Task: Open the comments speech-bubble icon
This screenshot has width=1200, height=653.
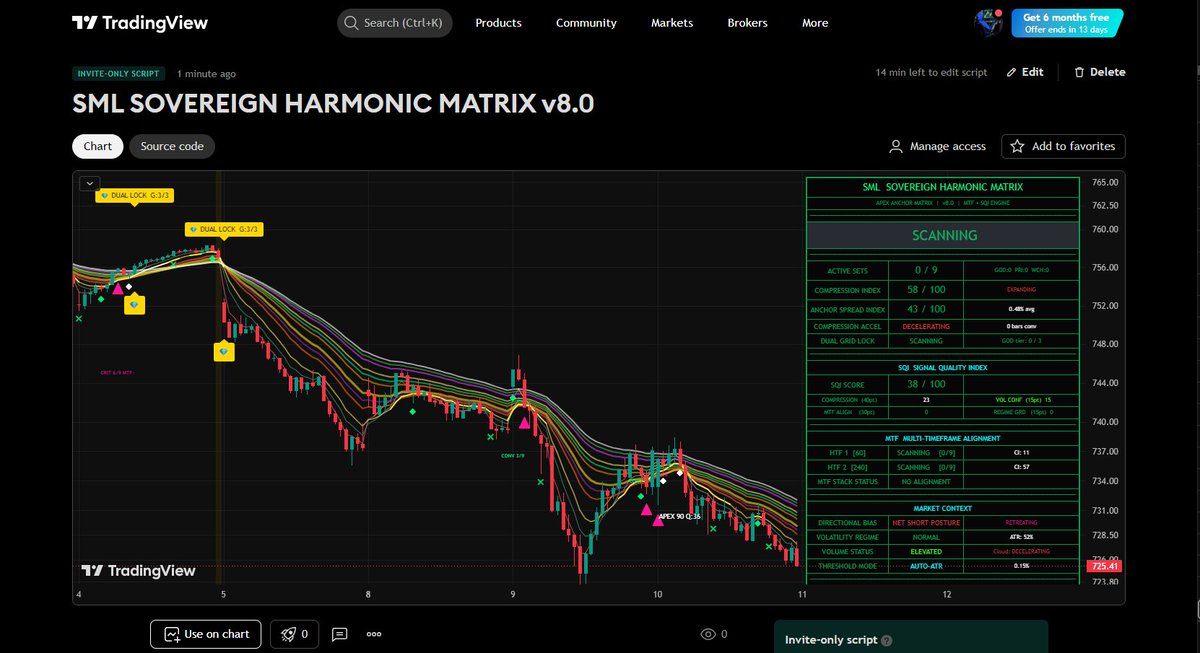Action: pos(339,634)
